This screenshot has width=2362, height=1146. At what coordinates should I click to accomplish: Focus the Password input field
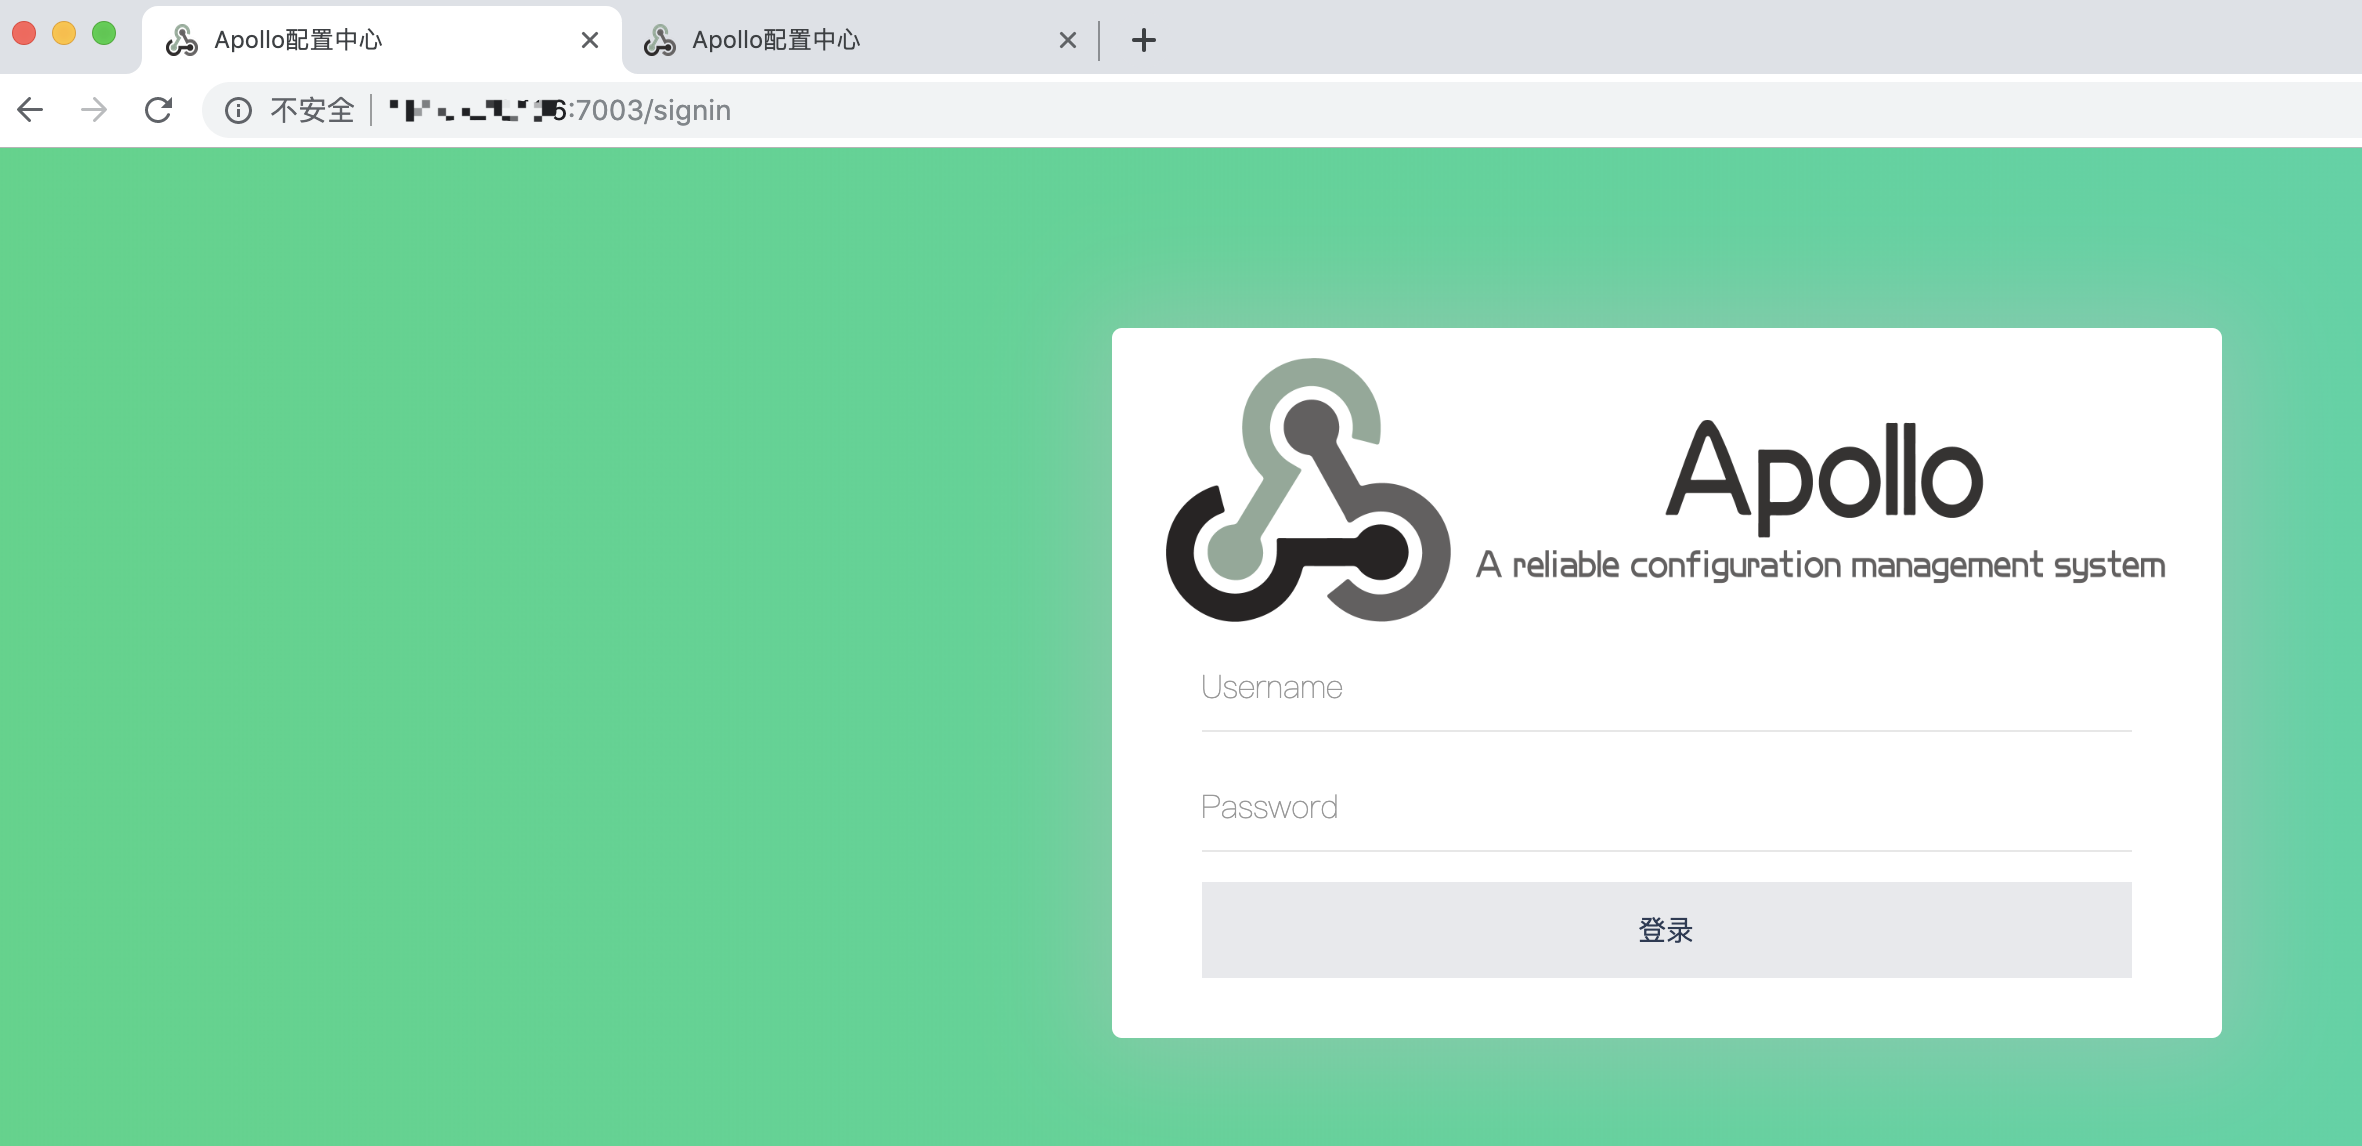[1666, 808]
